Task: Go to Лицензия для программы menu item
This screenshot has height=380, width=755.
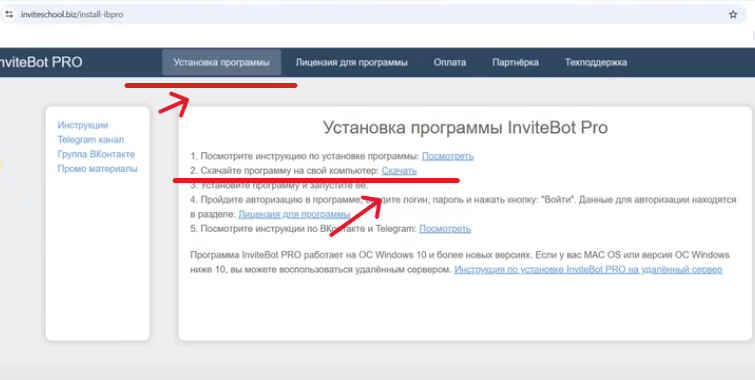Action: click(351, 62)
